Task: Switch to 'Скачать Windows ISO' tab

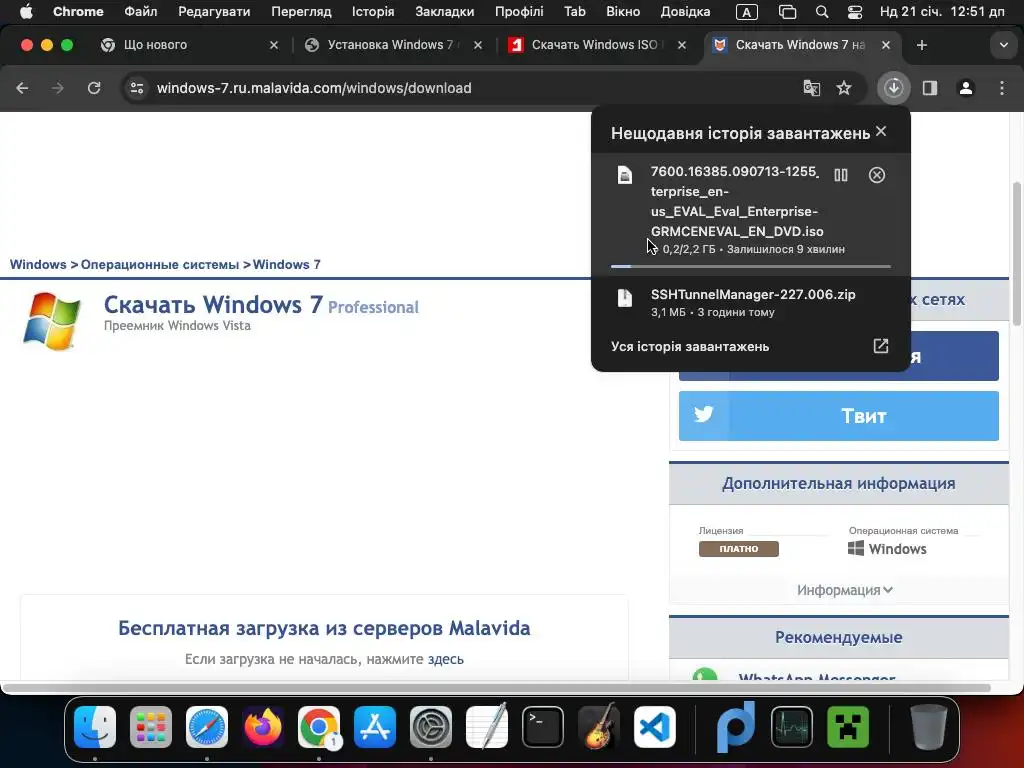Action: 598,45
